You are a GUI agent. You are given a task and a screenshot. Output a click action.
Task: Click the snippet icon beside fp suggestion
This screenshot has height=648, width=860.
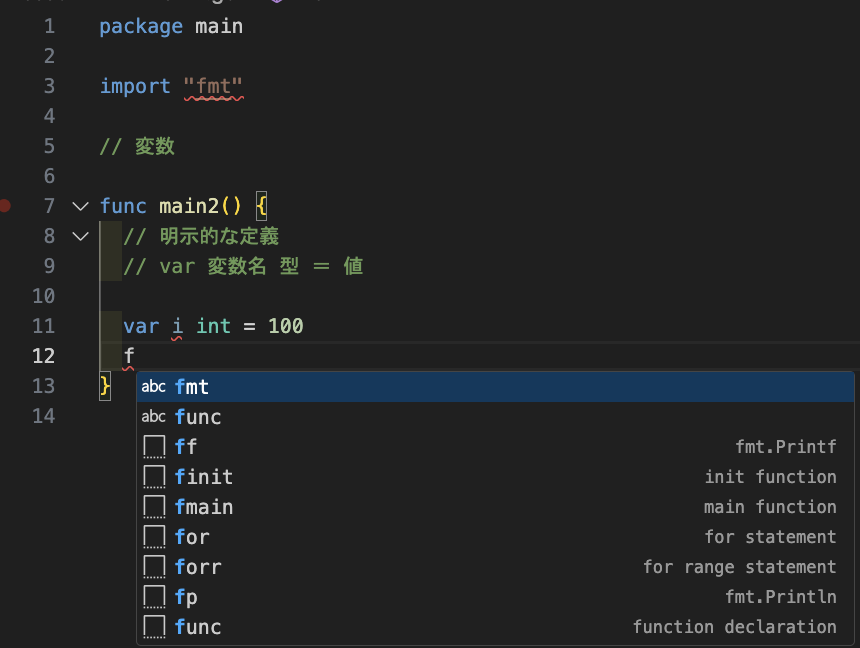(154, 596)
